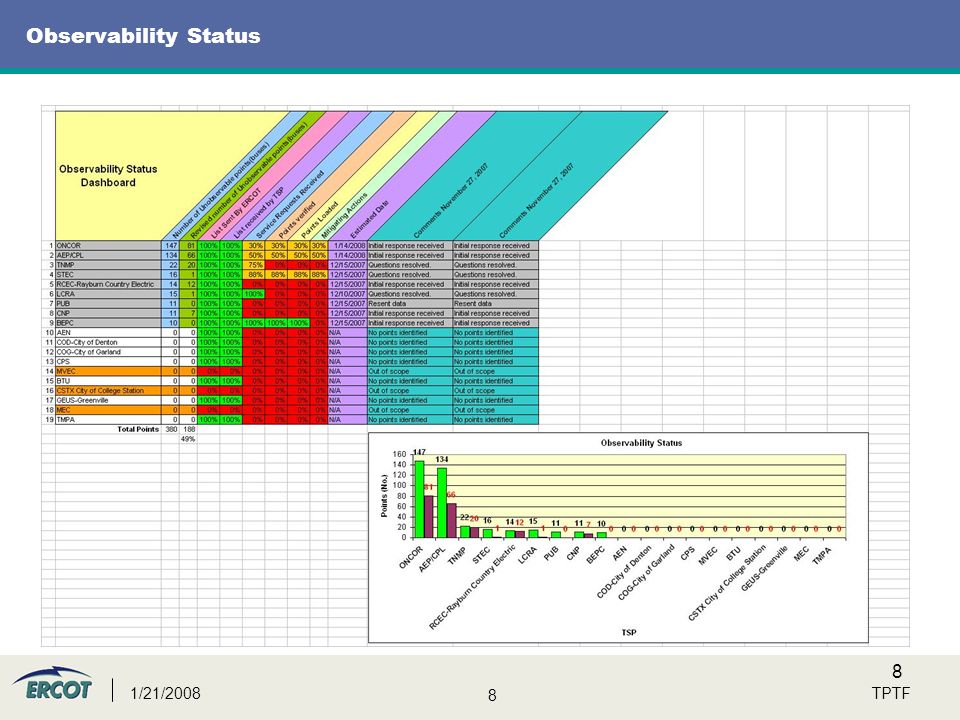Select the 'Service Requests Received' column header
Viewport: 960px width, 720px height.
(290, 204)
